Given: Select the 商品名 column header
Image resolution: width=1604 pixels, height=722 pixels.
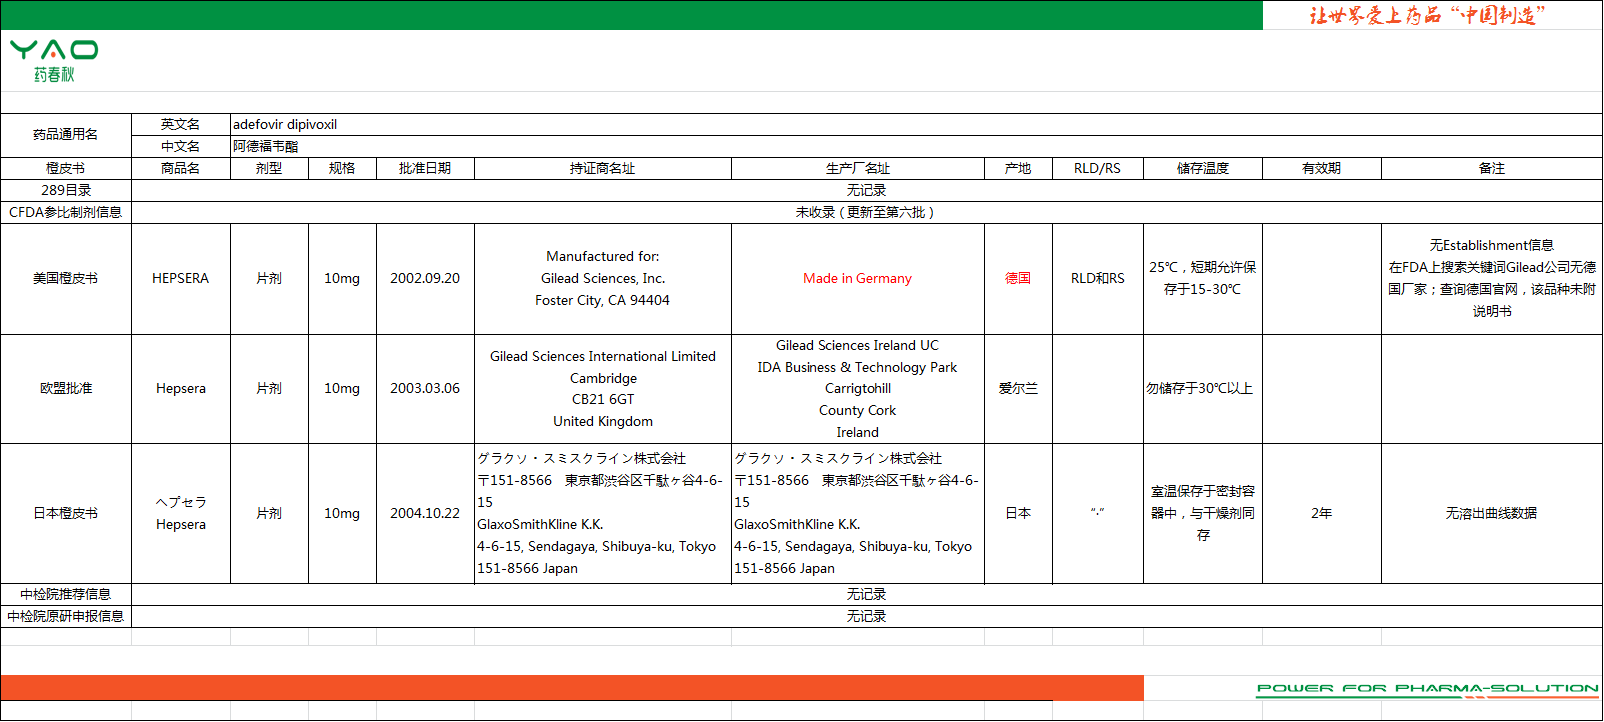Looking at the screenshot, I should (181, 169).
